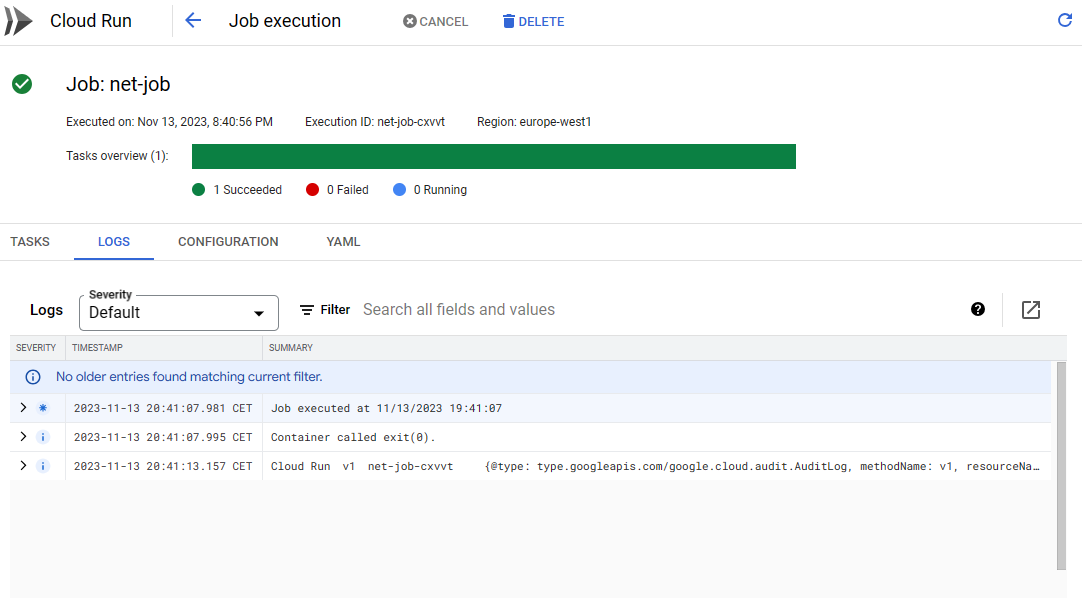Screen dimensions: 1082x598
Task: Expand the Cloud Run audit log entry
Action: click(23, 466)
